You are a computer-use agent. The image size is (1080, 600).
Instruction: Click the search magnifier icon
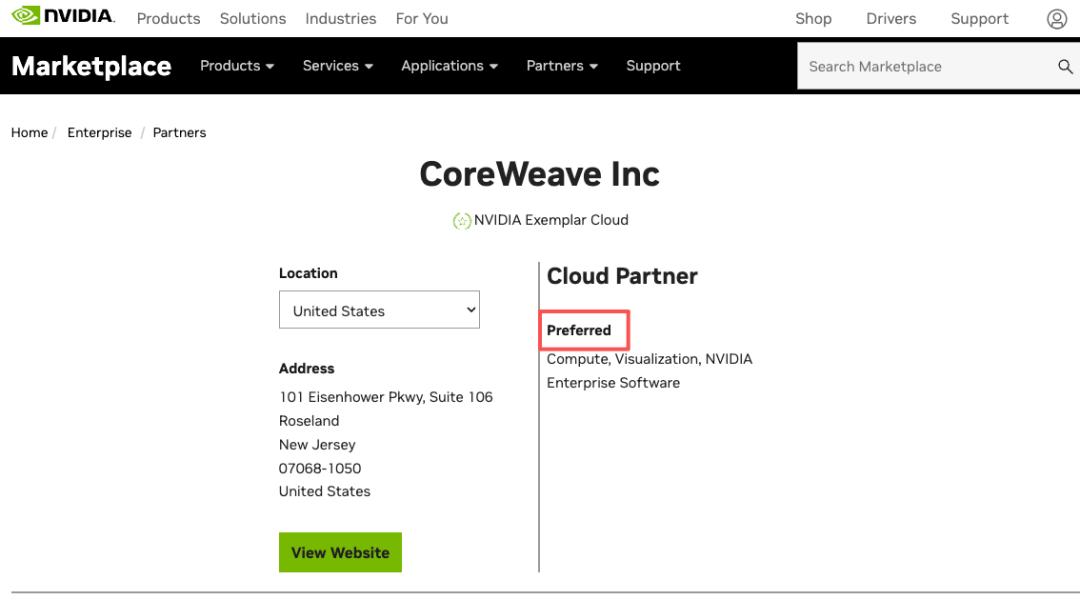click(1065, 66)
